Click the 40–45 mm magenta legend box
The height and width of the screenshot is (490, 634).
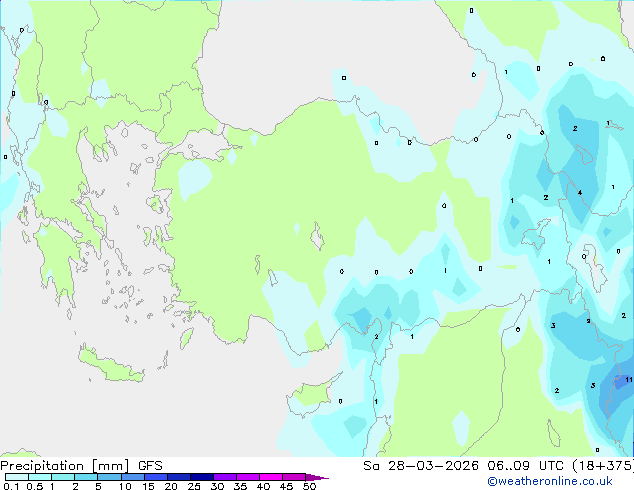click(x=271, y=477)
